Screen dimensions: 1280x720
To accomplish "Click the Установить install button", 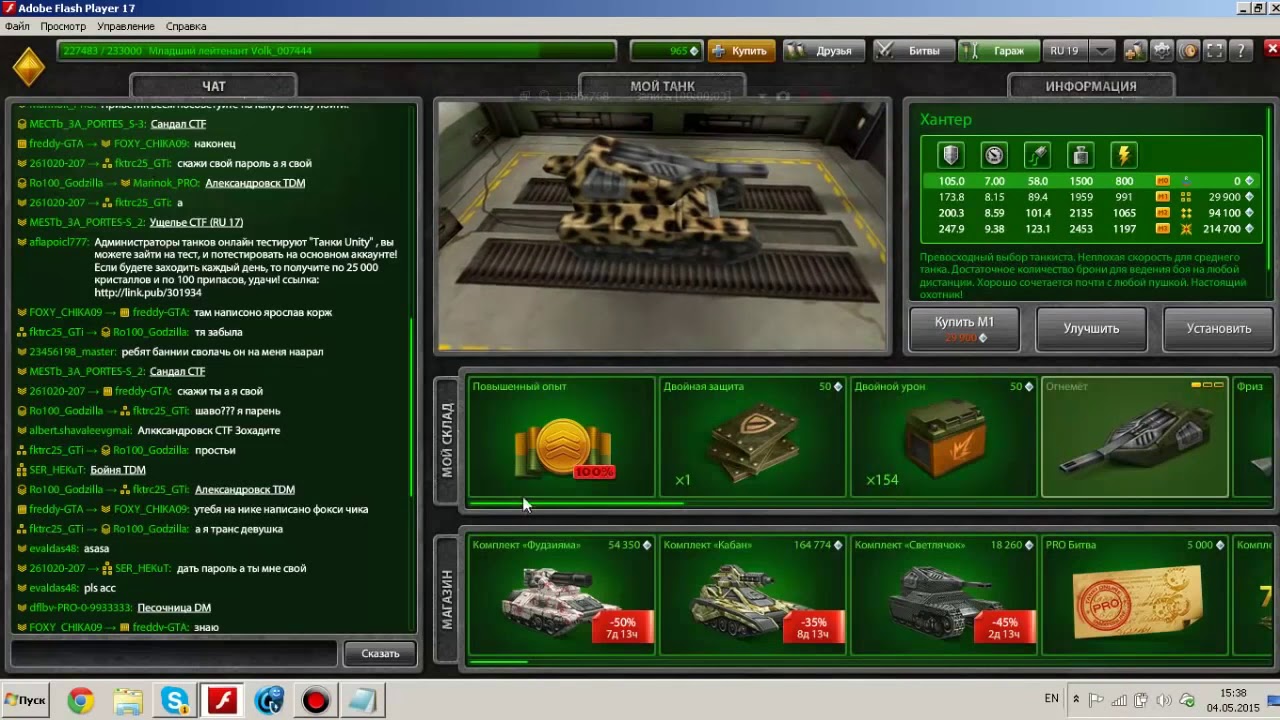I will tap(1219, 329).
